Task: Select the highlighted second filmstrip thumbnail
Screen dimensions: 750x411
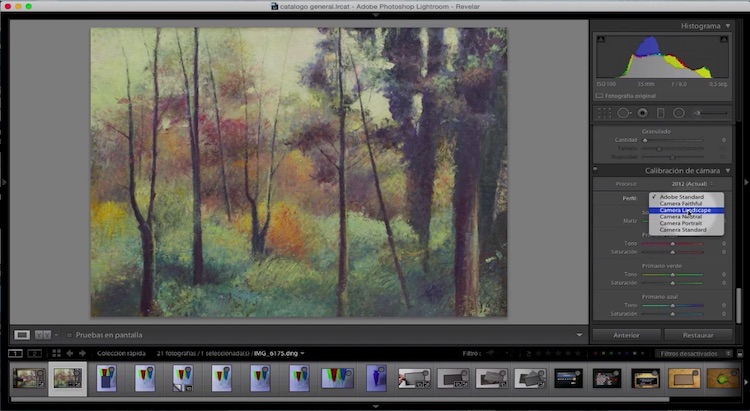Action: [67, 378]
